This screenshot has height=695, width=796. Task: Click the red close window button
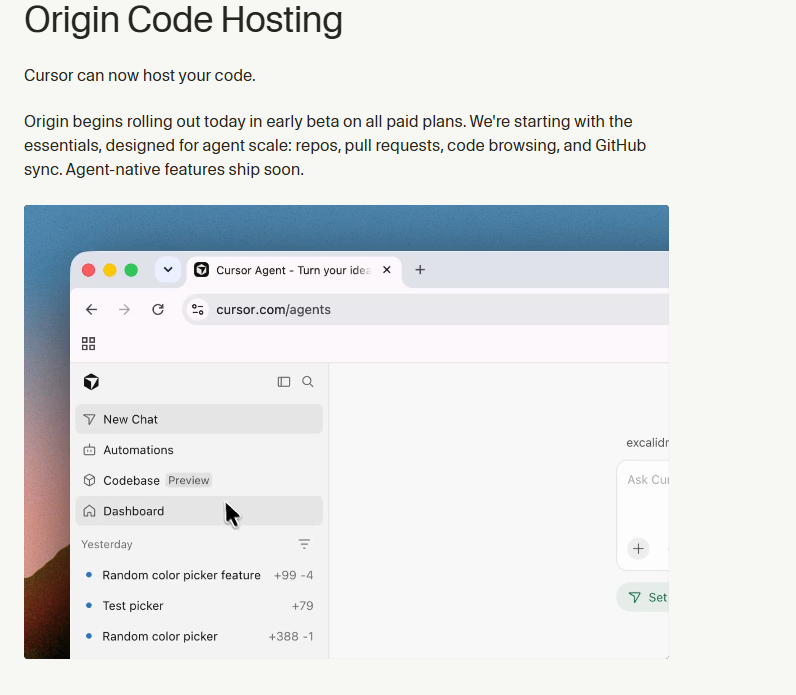point(88,270)
